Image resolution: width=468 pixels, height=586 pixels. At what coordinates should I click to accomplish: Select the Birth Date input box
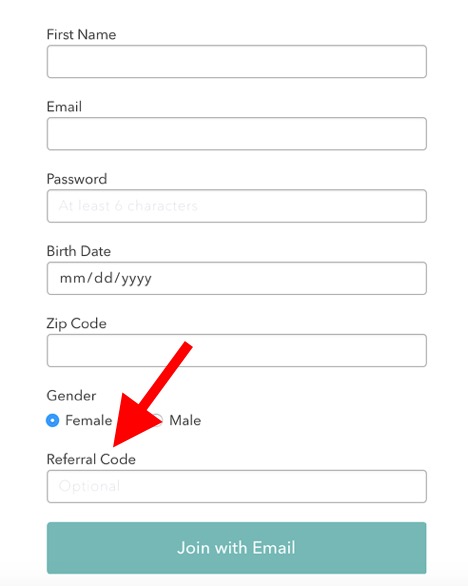click(237, 278)
